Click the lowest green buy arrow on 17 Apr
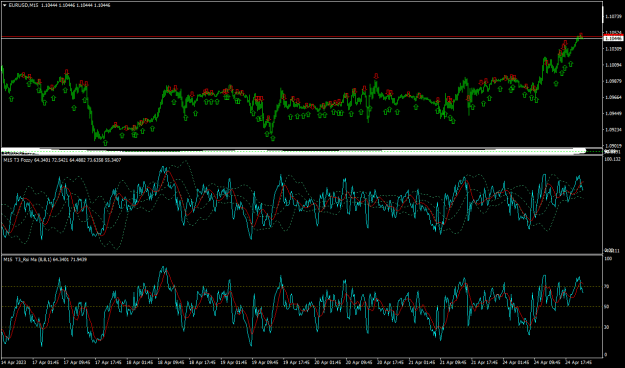Screen dimensions: 625x368 click(105, 142)
